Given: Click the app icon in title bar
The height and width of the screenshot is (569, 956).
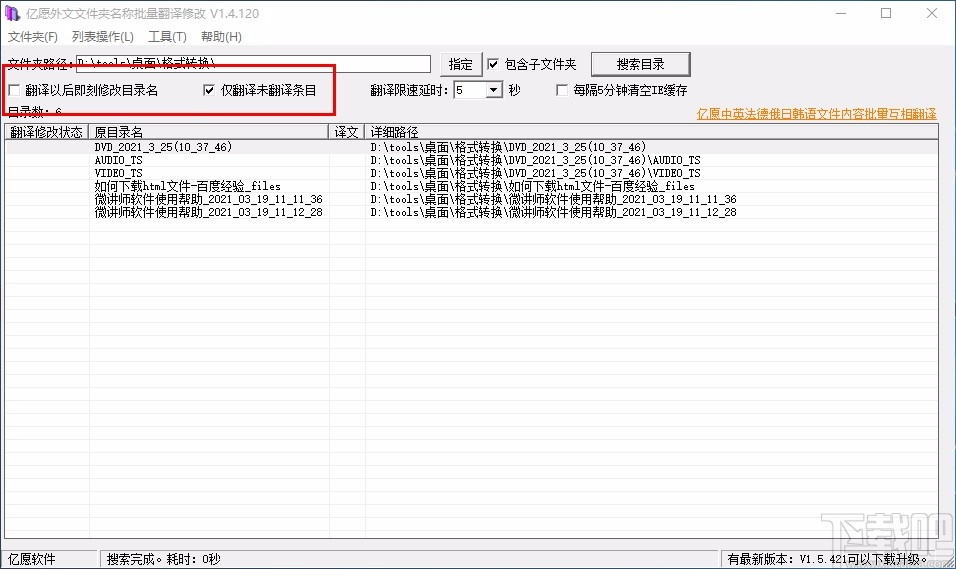Looking at the screenshot, I should [12, 13].
